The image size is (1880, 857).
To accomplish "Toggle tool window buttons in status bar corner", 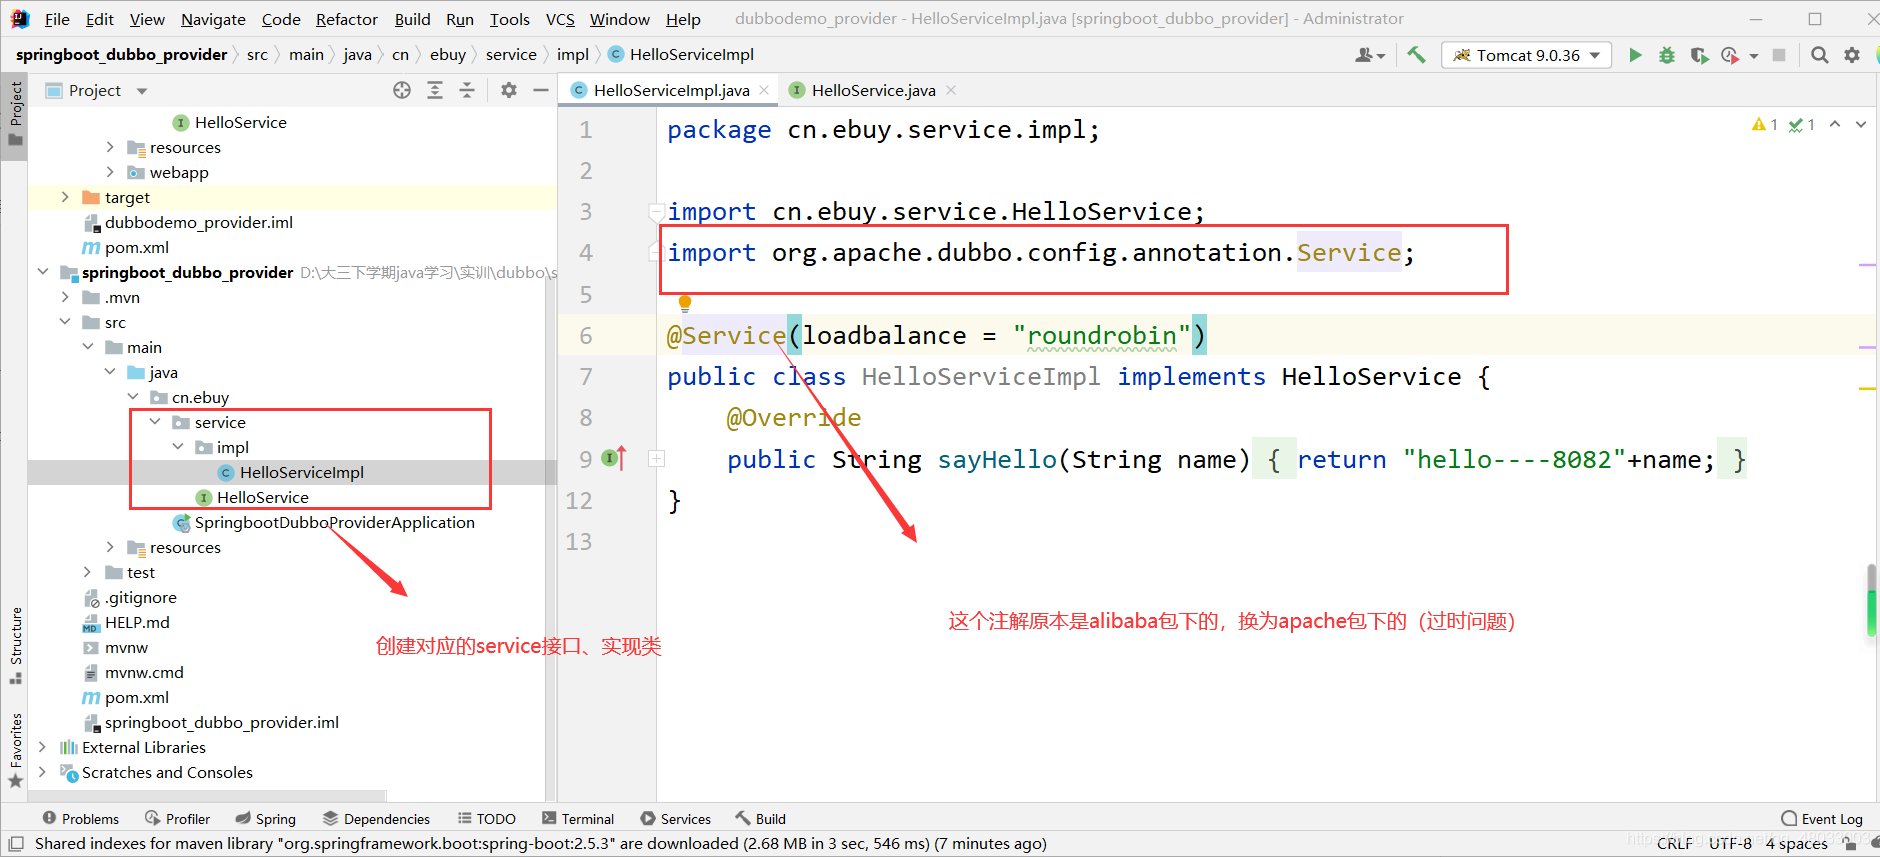I will (16, 844).
